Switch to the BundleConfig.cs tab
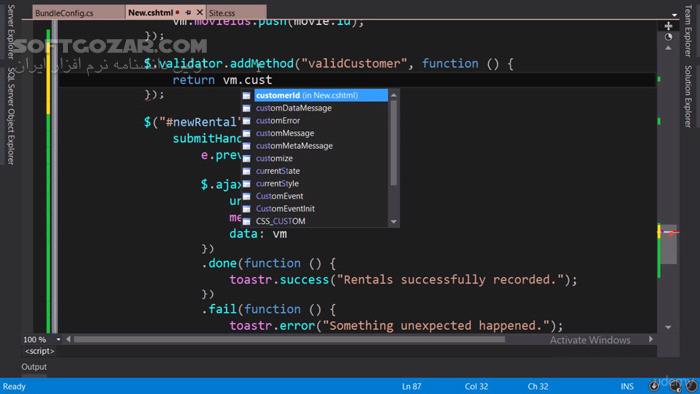The height and width of the screenshot is (394, 700). tap(64, 13)
